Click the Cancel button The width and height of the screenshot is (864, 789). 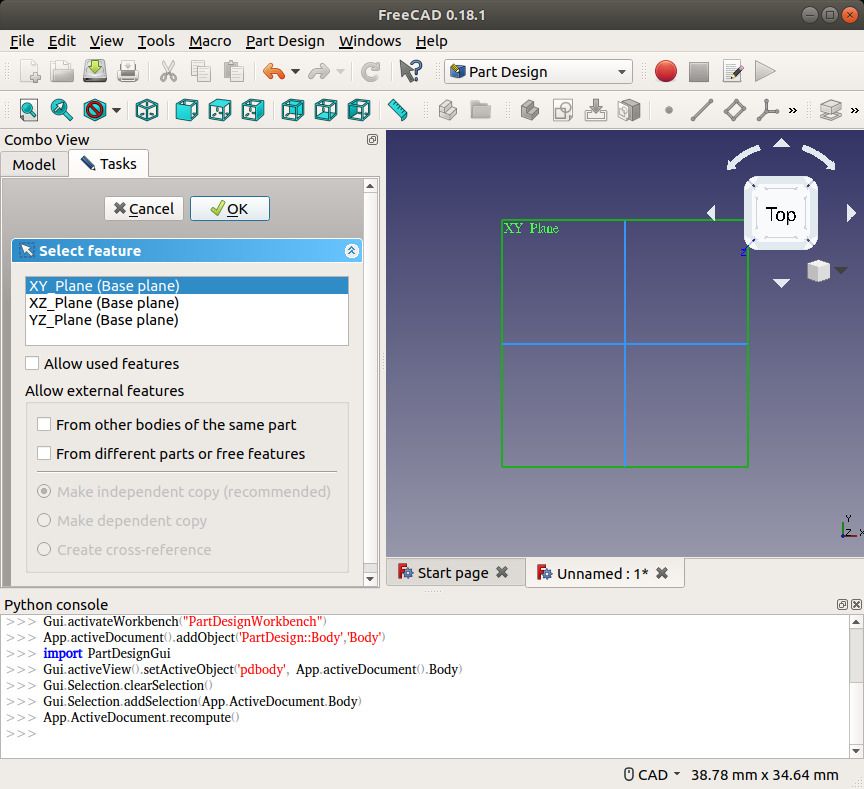tap(144, 209)
